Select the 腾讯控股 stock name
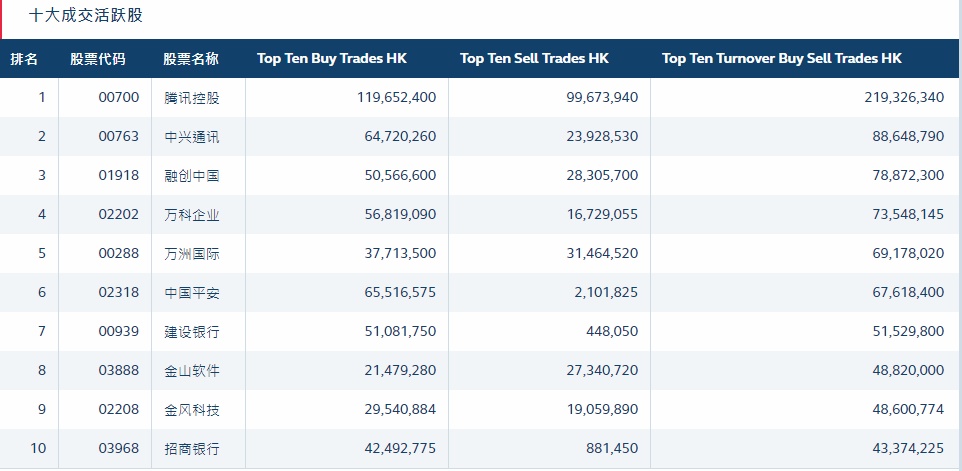962x471 pixels. tap(191, 98)
